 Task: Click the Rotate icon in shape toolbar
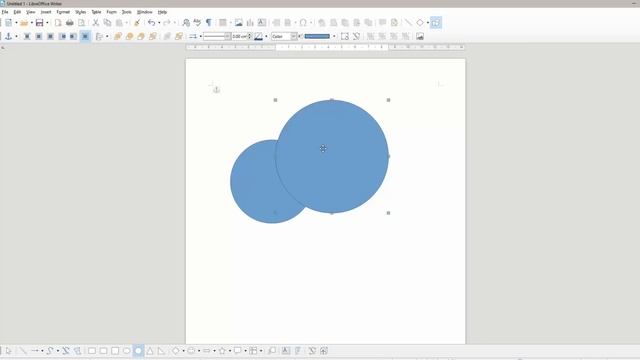pos(345,37)
